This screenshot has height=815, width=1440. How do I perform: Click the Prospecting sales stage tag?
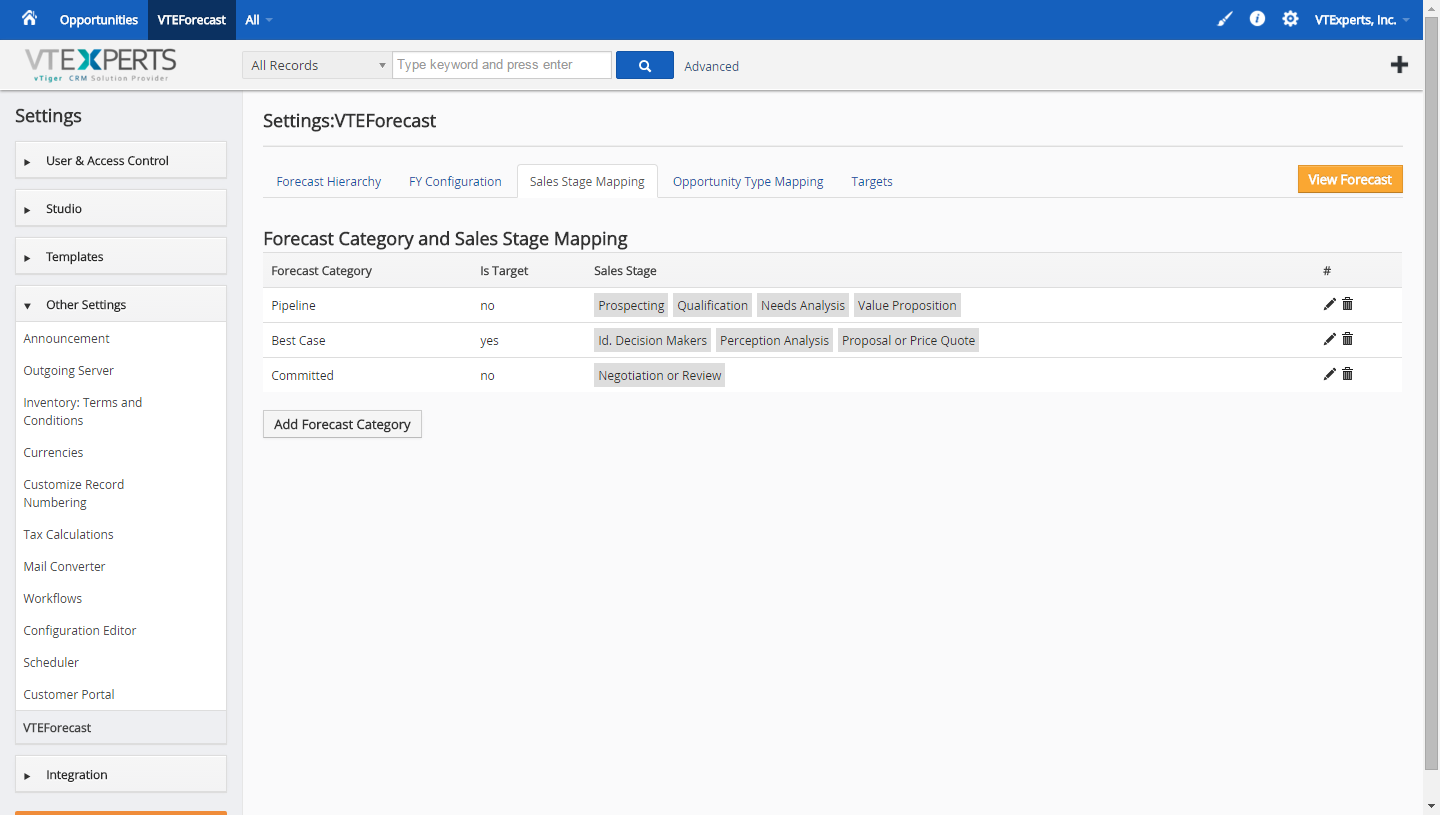point(632,305)
